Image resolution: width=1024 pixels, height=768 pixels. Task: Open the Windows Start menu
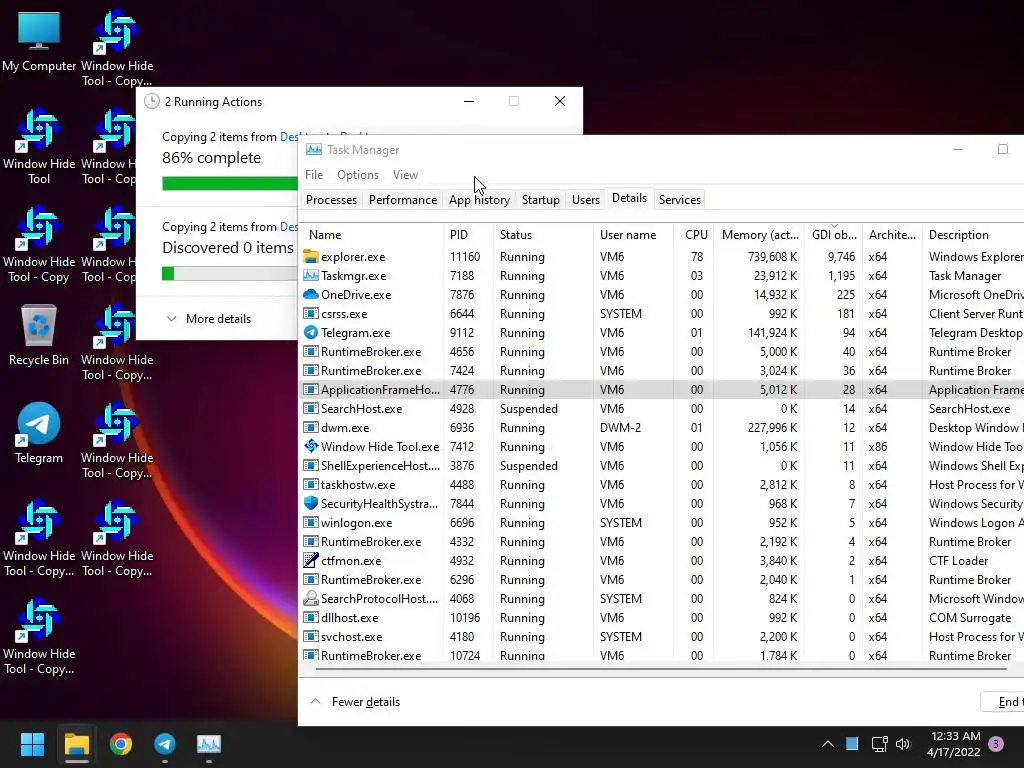click(x=32, y=744)
